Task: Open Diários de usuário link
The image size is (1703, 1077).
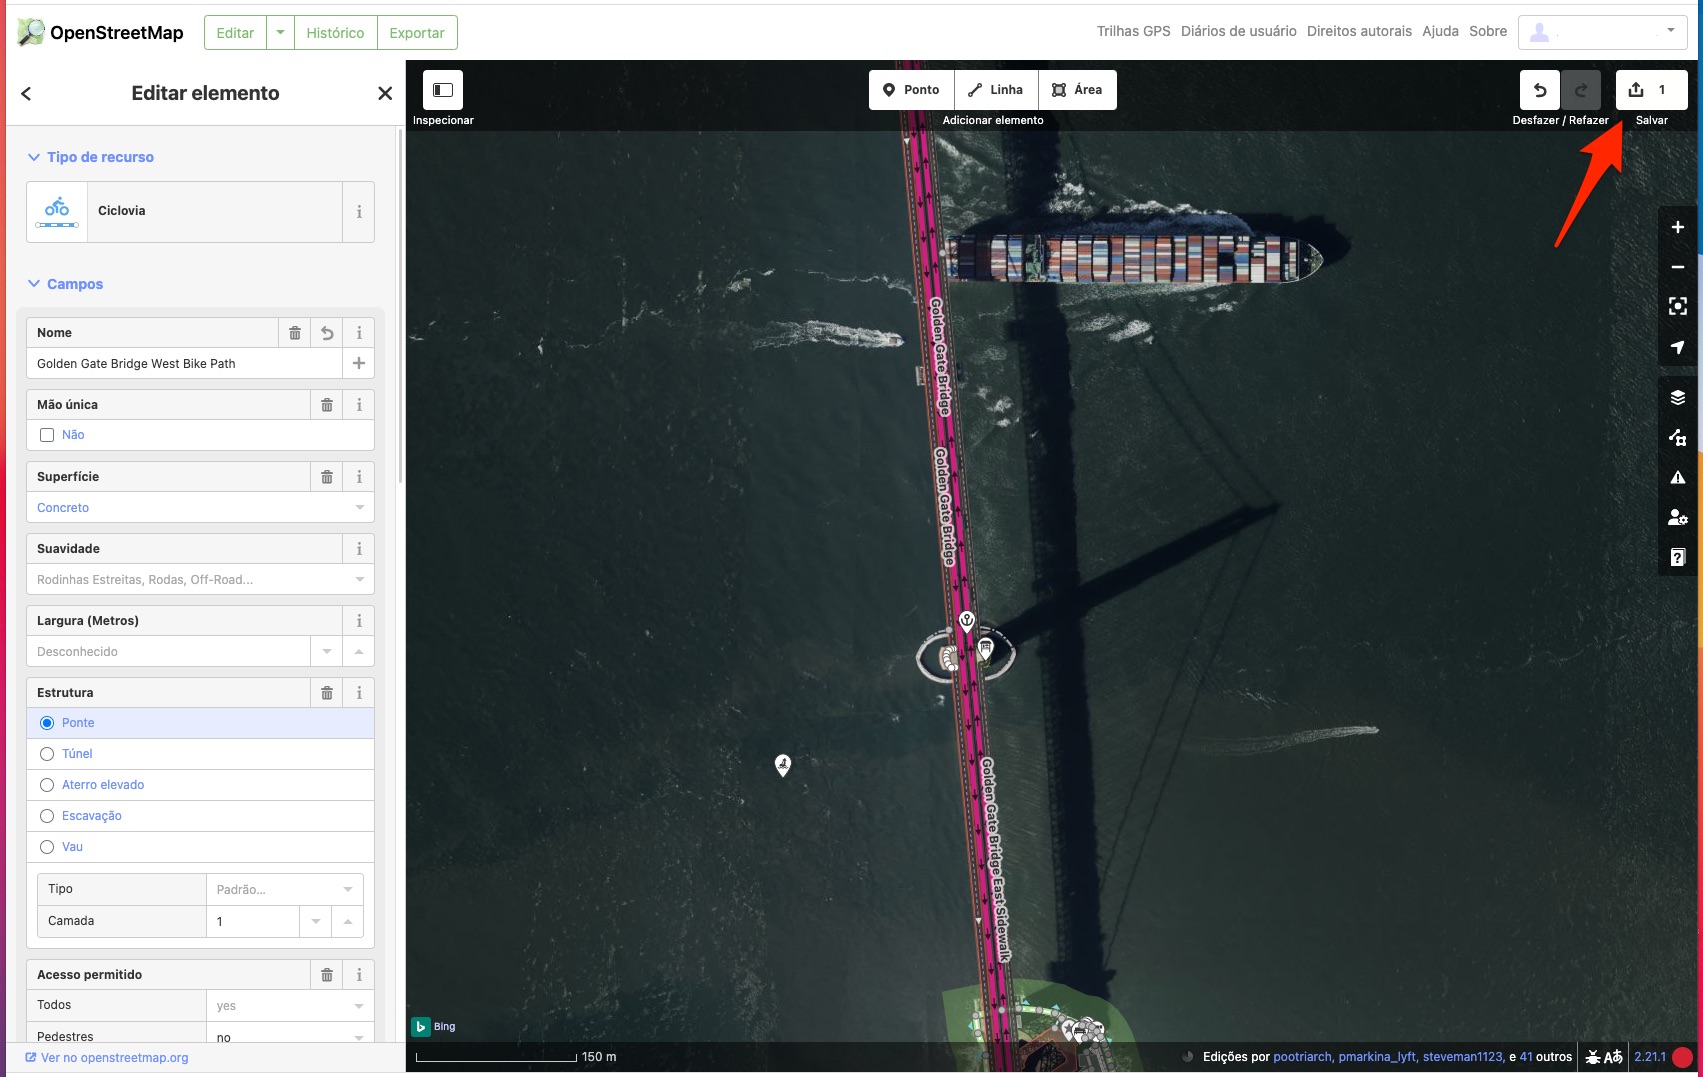Action: 1238,31
